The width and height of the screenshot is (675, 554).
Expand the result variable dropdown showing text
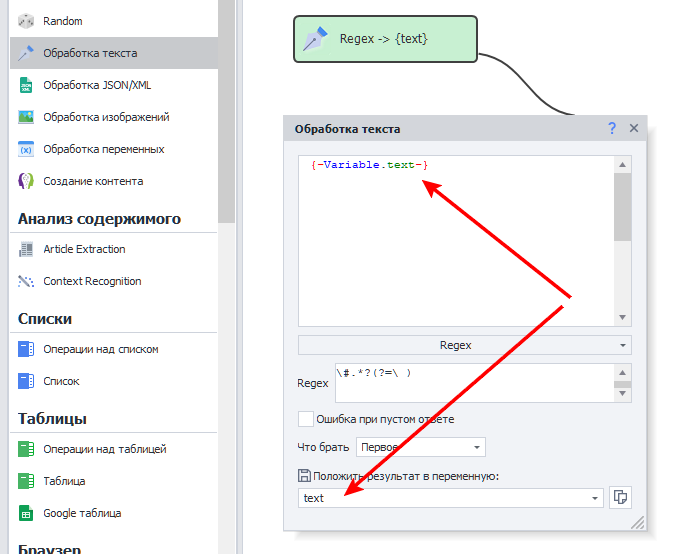pos(594,498)
